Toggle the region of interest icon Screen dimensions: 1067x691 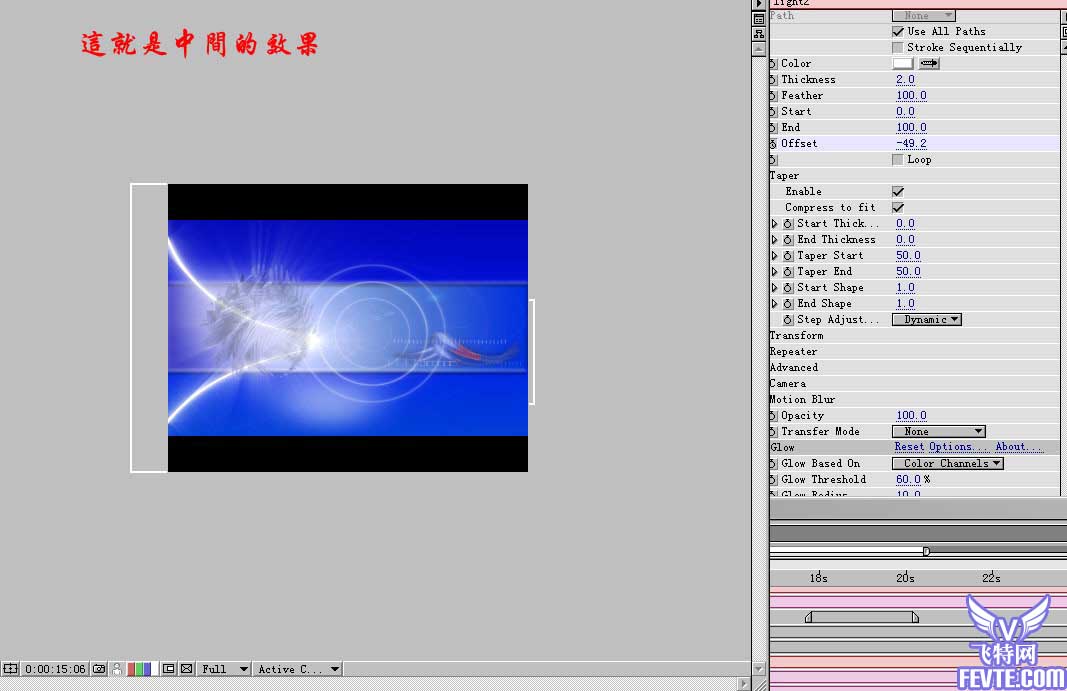pyautogui.click(x=168, y=669)
